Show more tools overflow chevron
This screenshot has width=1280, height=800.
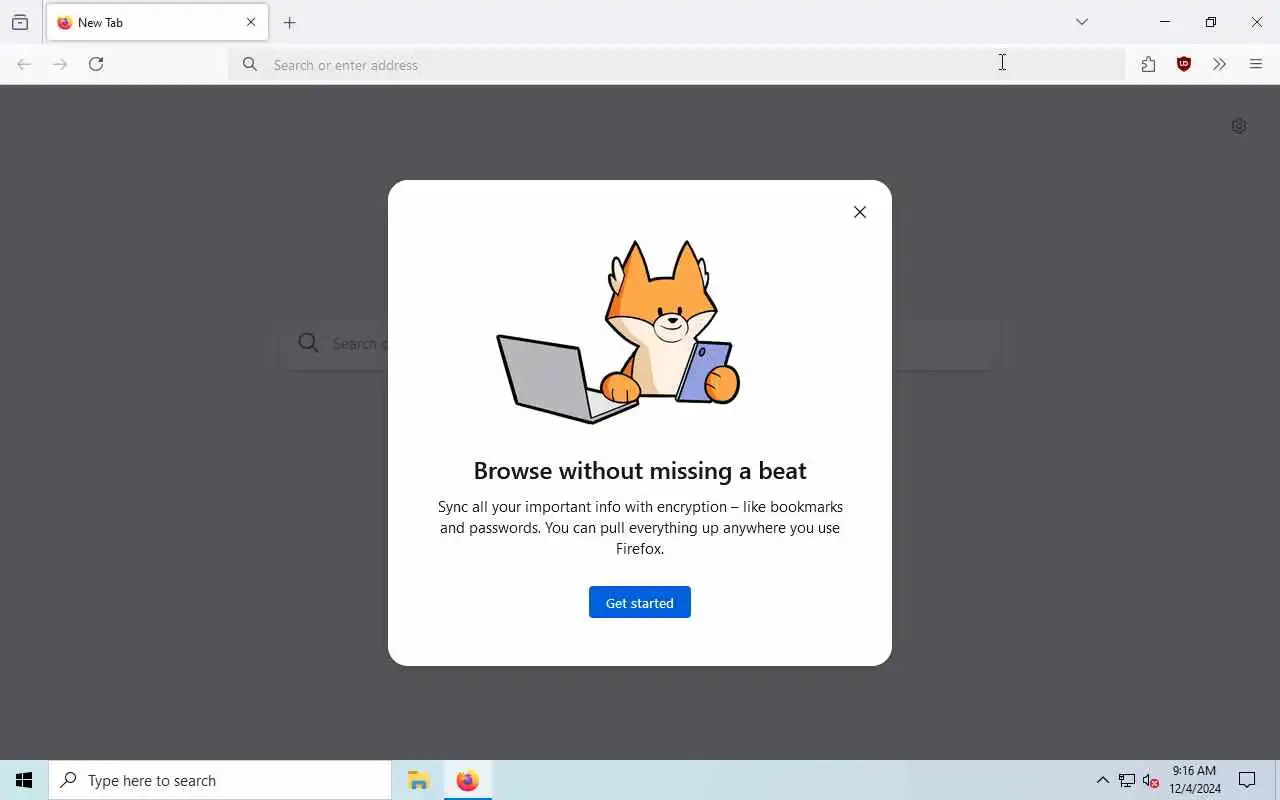click(x=1219, y=64)
